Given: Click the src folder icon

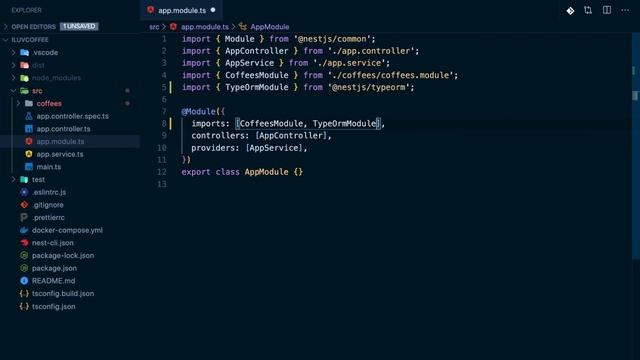Looking at the screenshot, I should click(x=24, y=91).
